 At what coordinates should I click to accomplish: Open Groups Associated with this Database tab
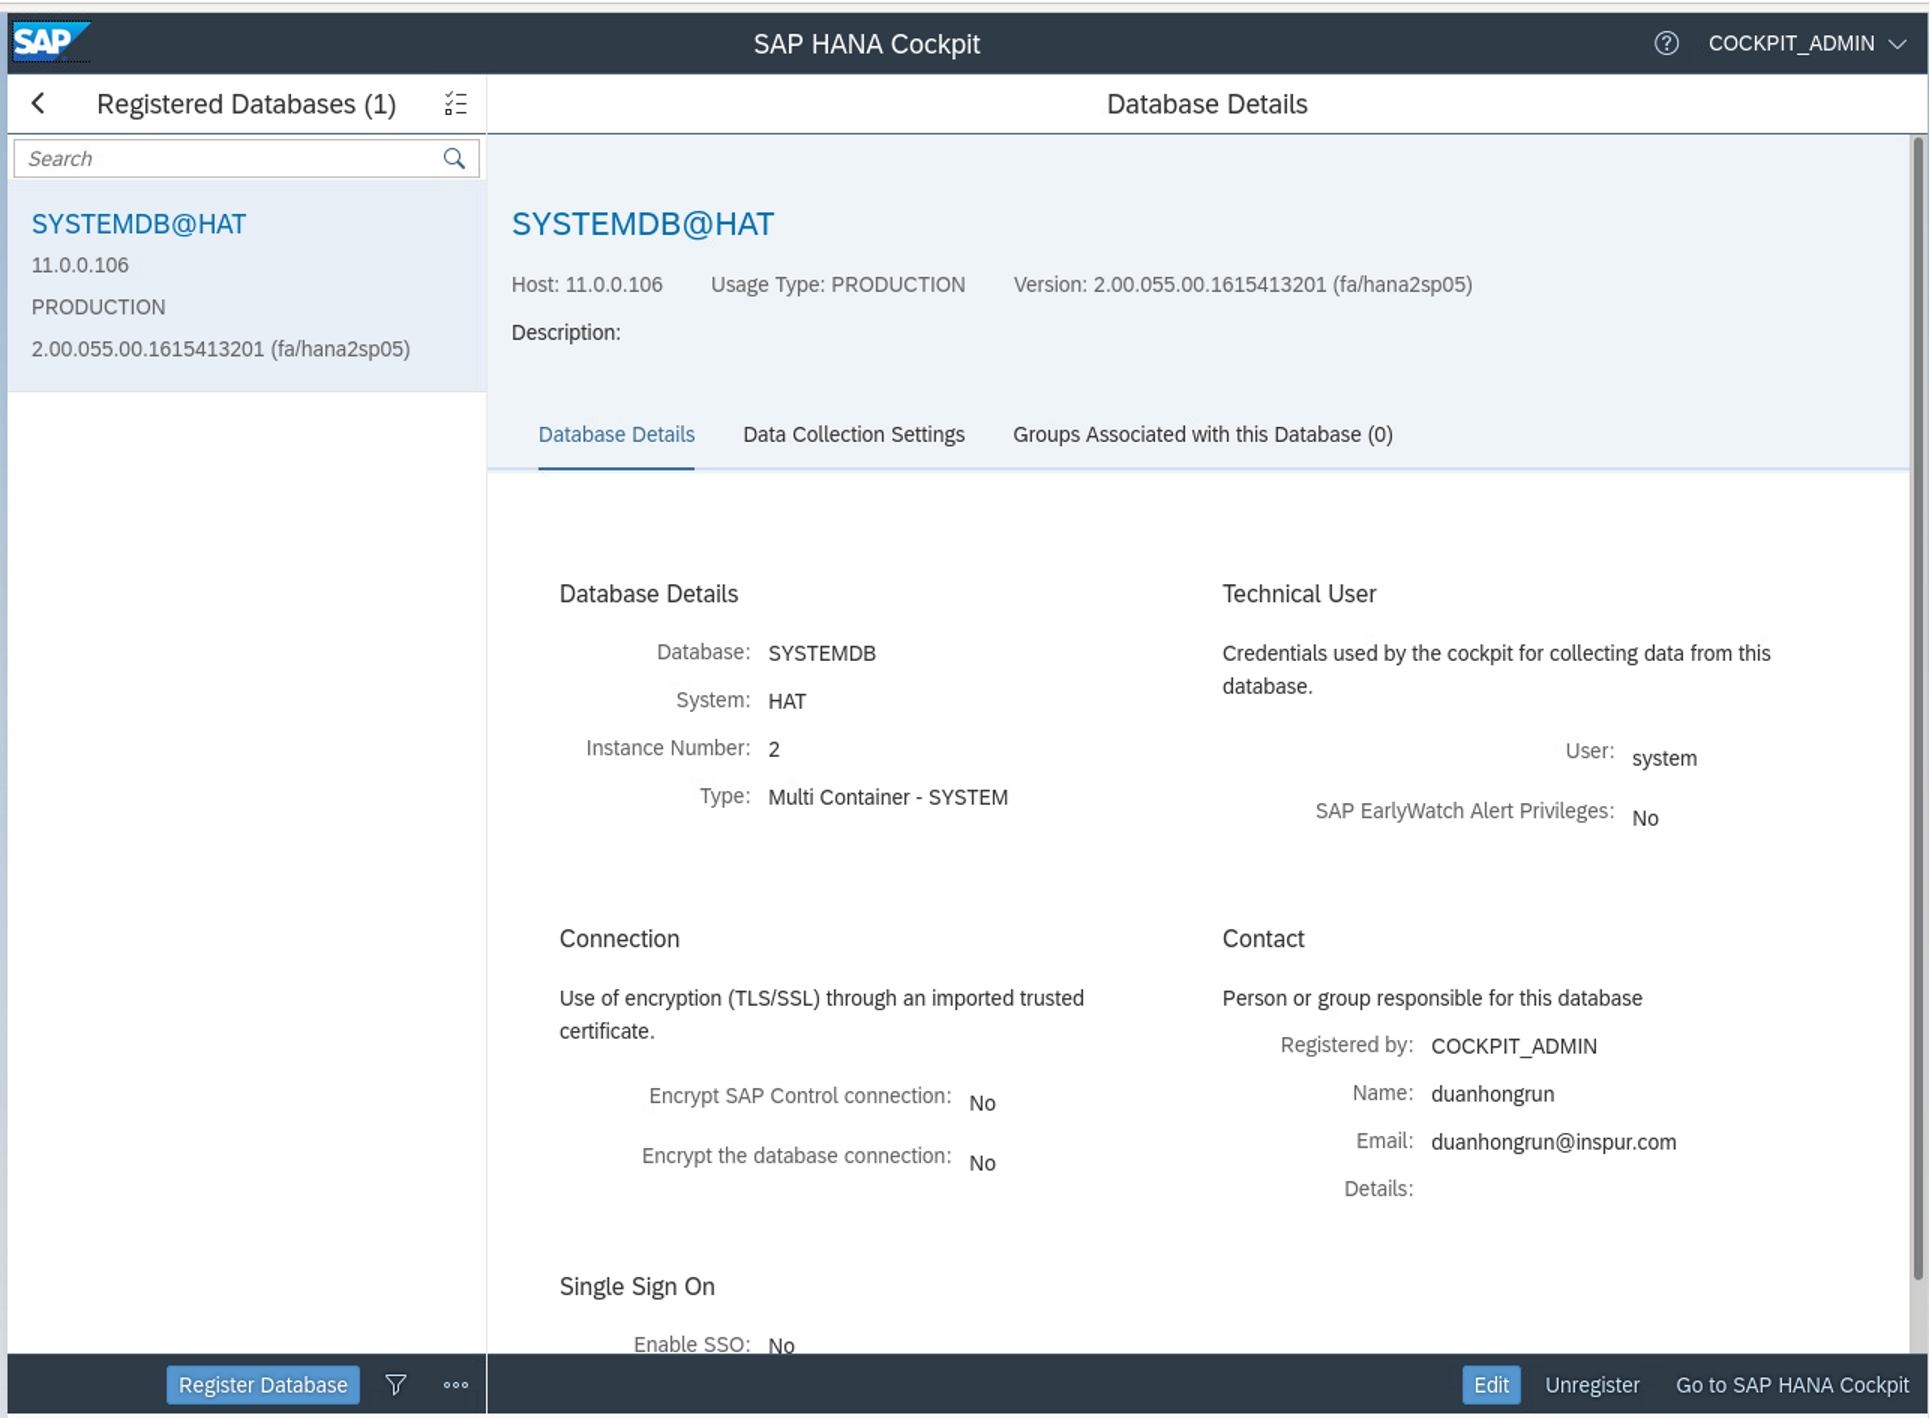(x=1202, y=434)
